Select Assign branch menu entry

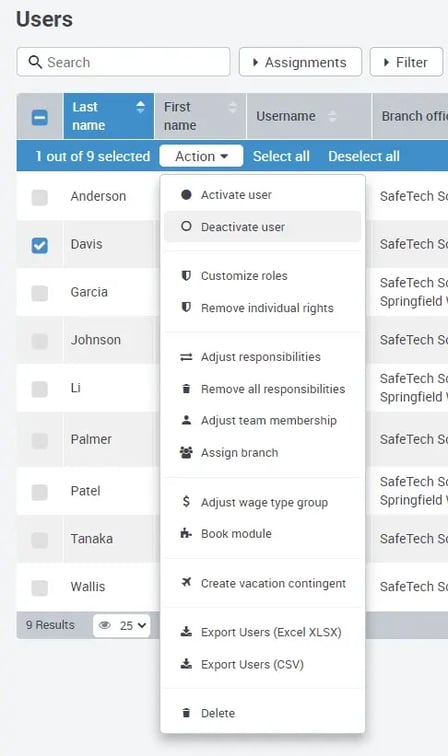pos(262,452)
